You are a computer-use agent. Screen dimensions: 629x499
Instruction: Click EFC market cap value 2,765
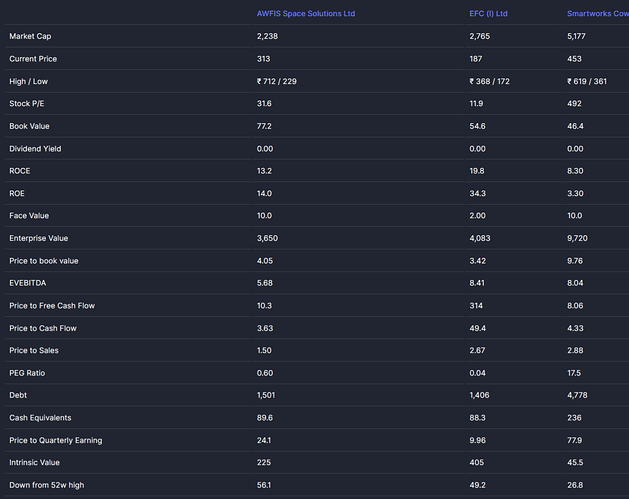click(479, 36)
